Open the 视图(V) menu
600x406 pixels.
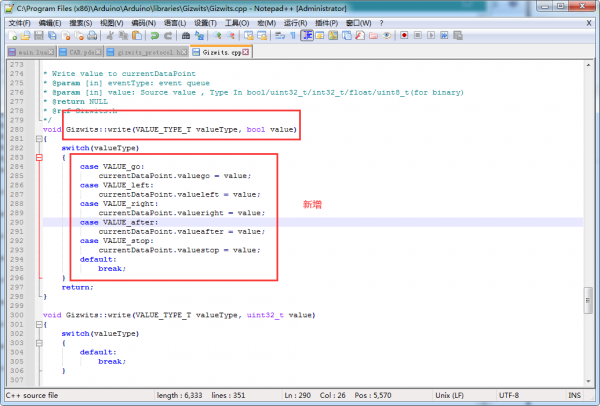click(x=111, y=23)
